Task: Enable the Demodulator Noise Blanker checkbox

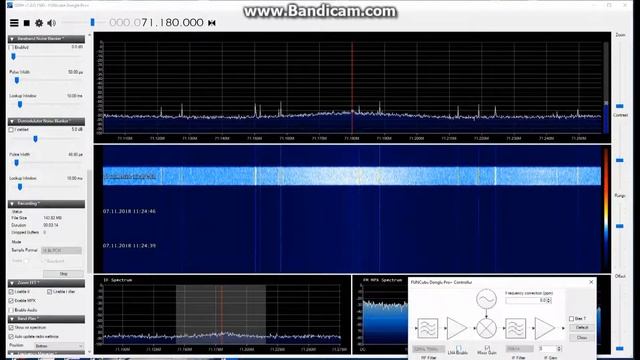Action: tap(11, 130)
